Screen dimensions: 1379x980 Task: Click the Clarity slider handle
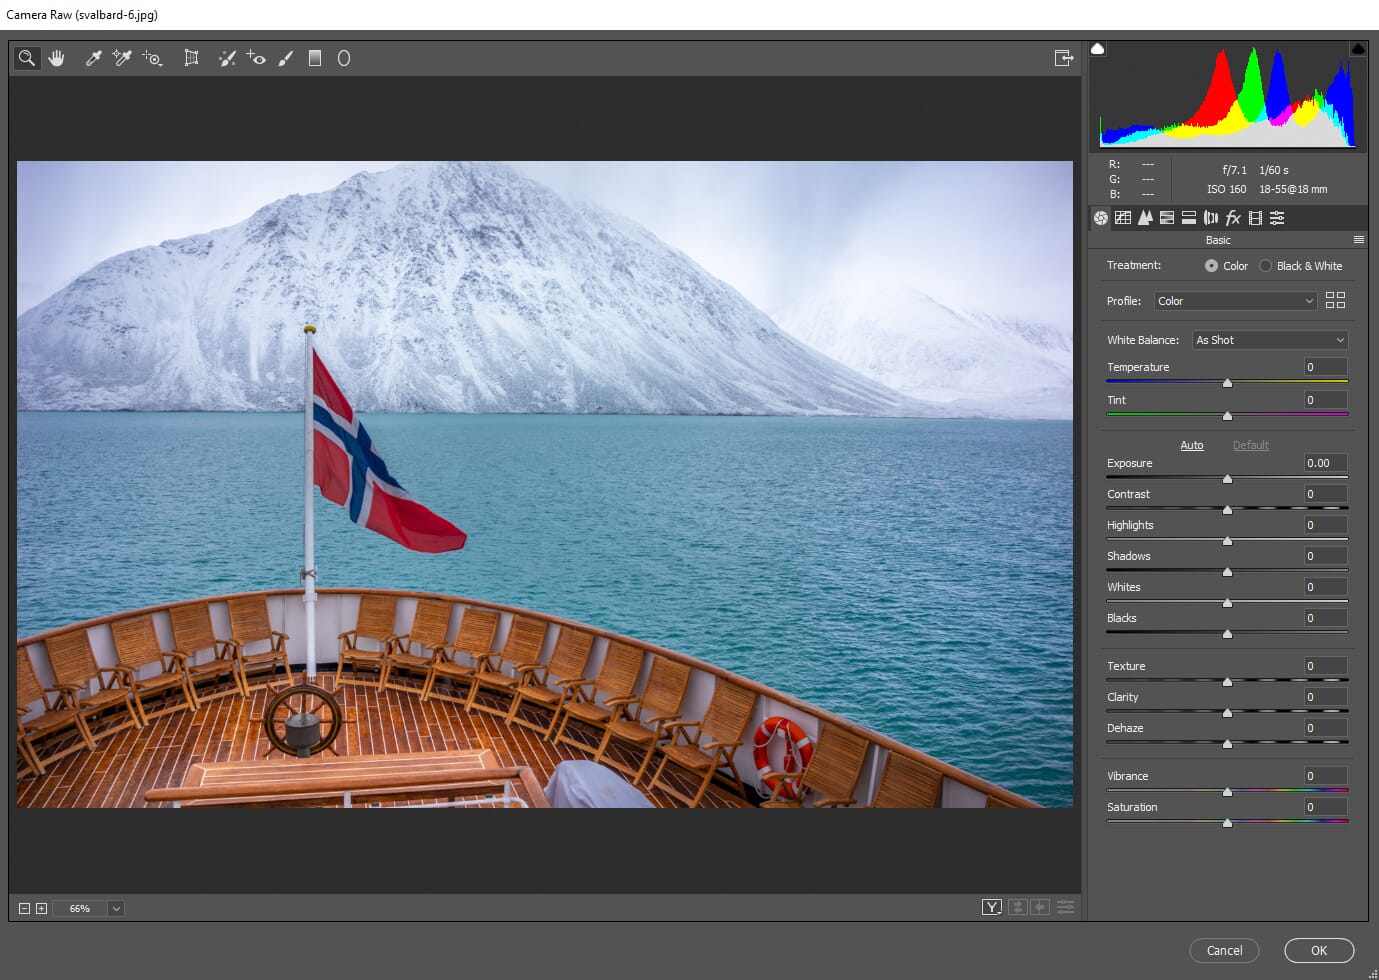[x=1227, y=713]
